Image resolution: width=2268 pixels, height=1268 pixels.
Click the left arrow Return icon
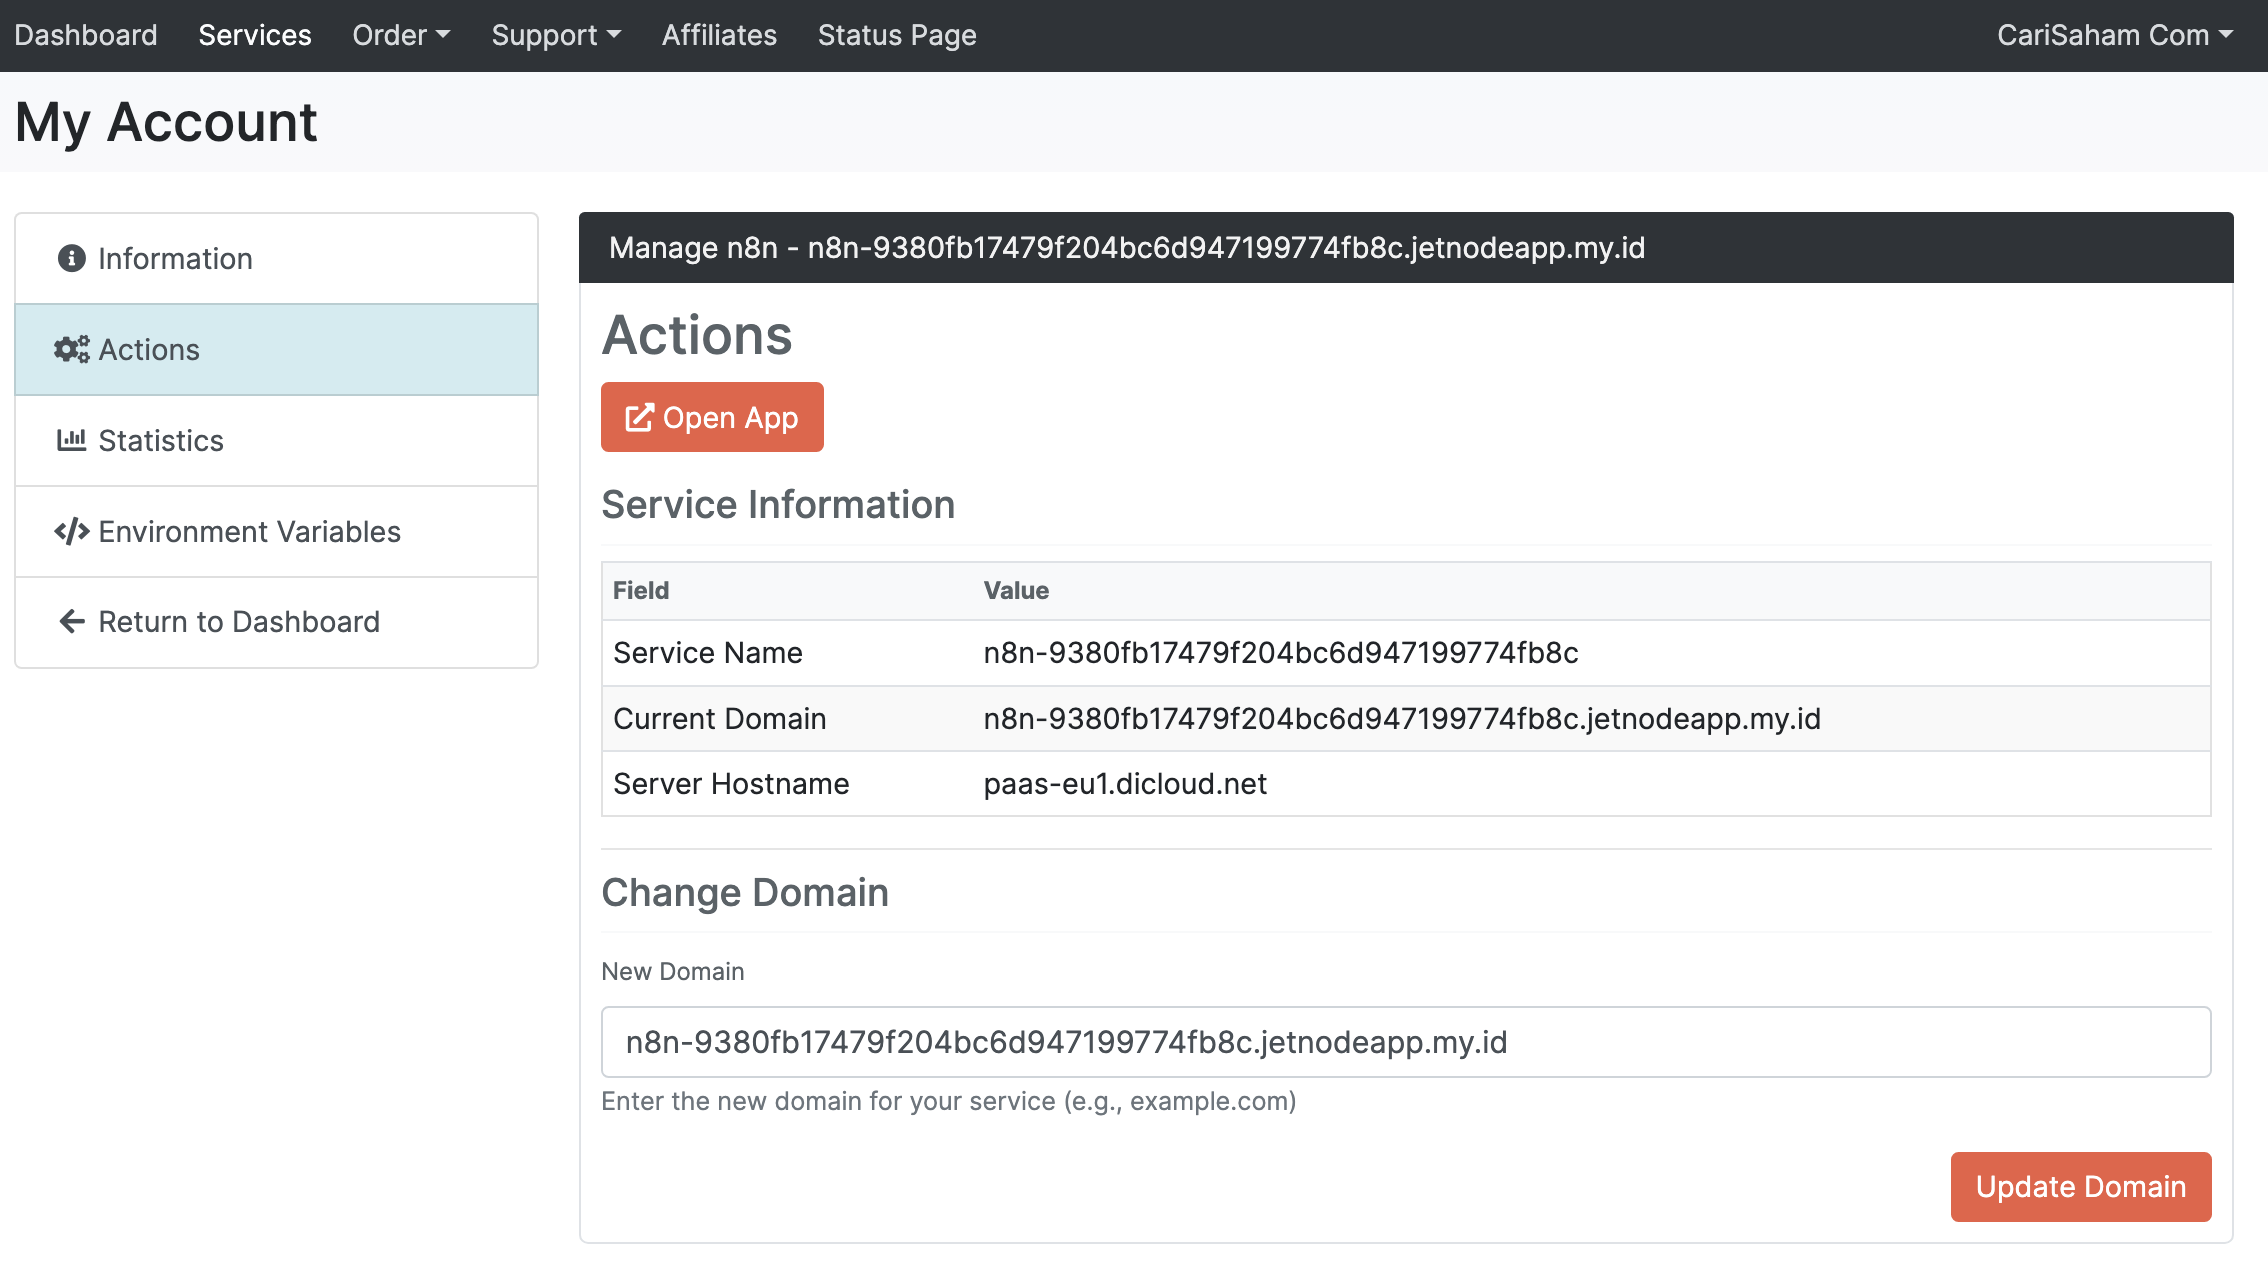tap(71, 622)
